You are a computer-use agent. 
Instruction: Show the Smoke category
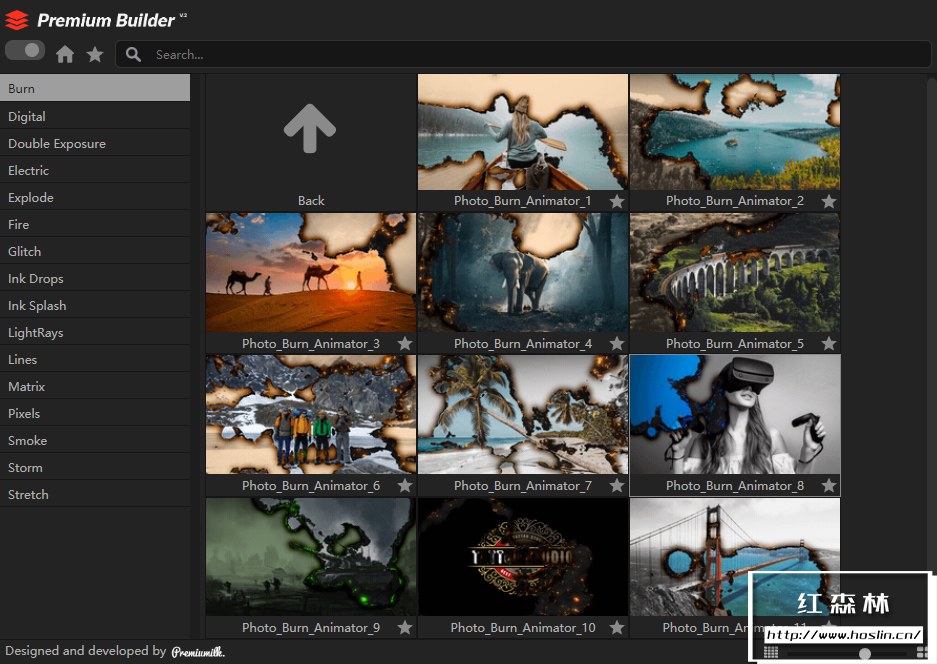pyautogui.click(x=95, y=440)
